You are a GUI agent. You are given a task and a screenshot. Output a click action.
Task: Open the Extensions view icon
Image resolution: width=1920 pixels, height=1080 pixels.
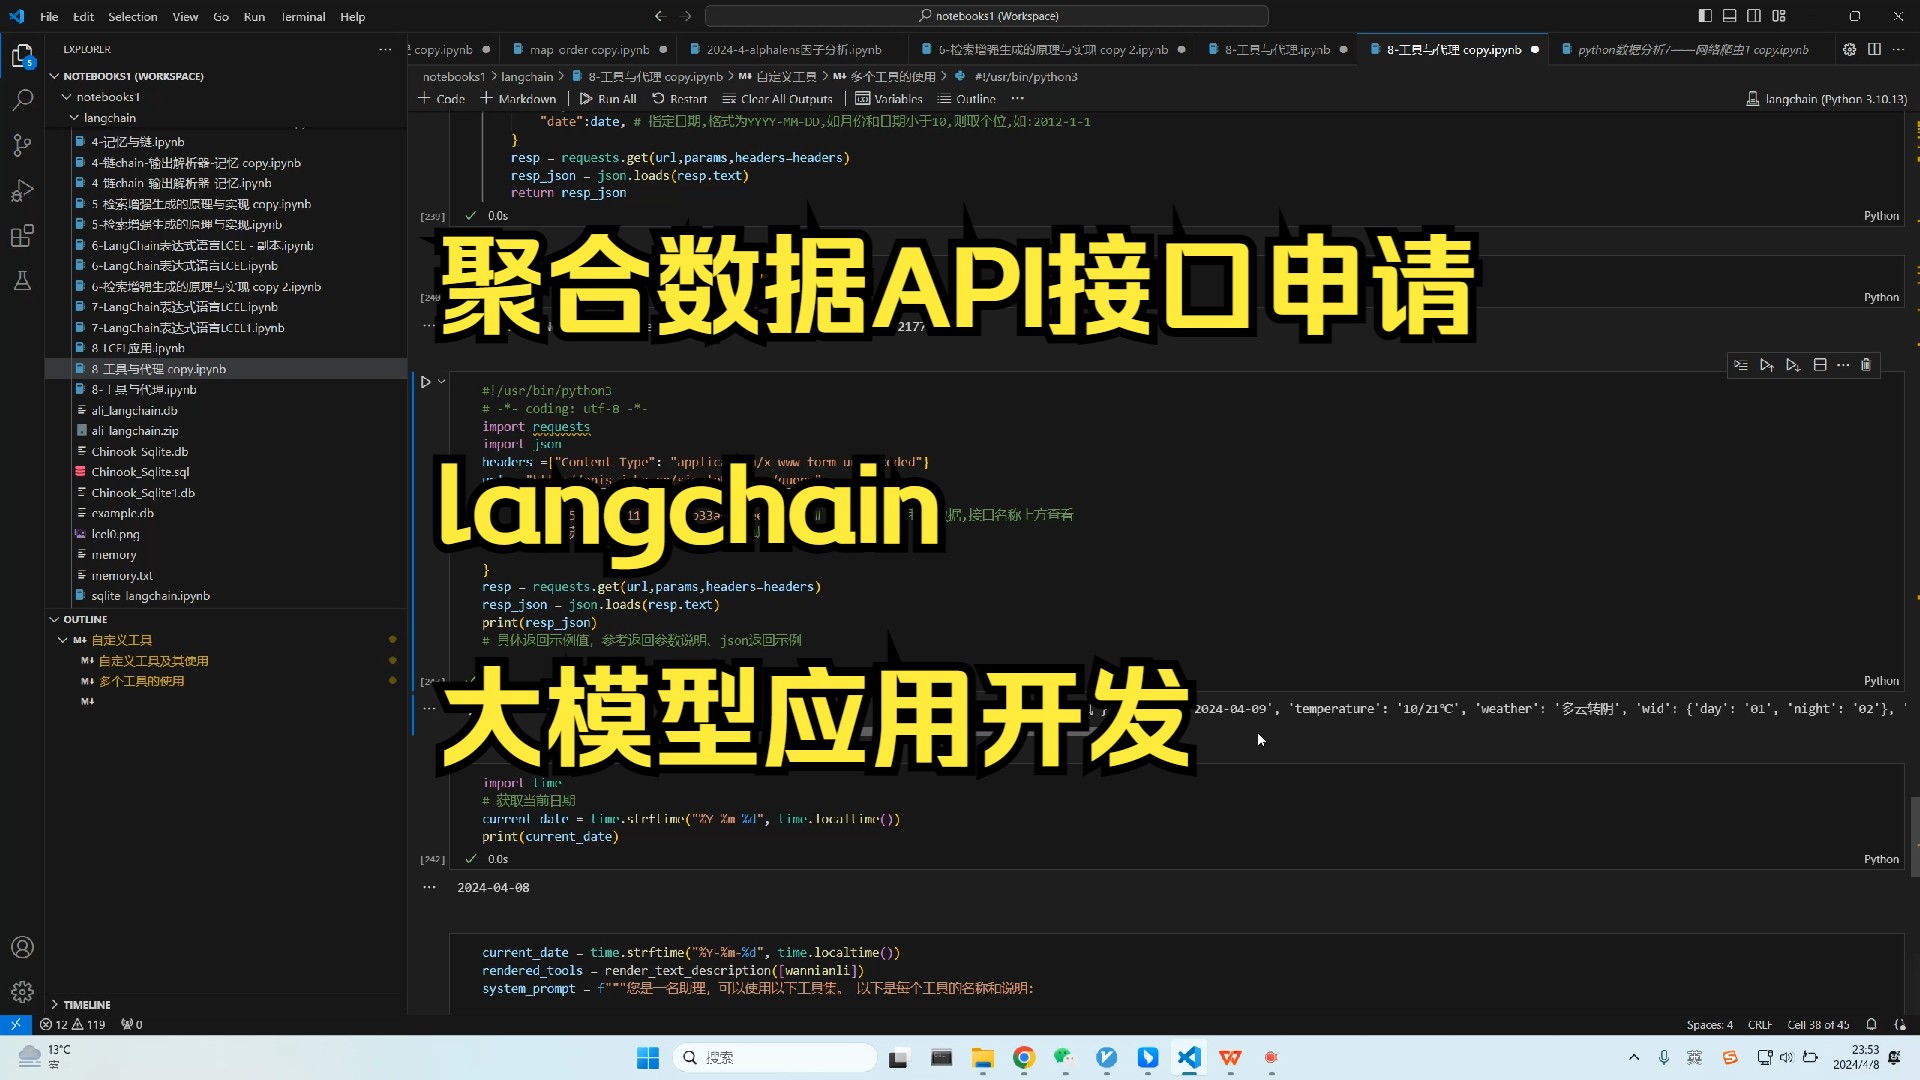pos(22,237)
